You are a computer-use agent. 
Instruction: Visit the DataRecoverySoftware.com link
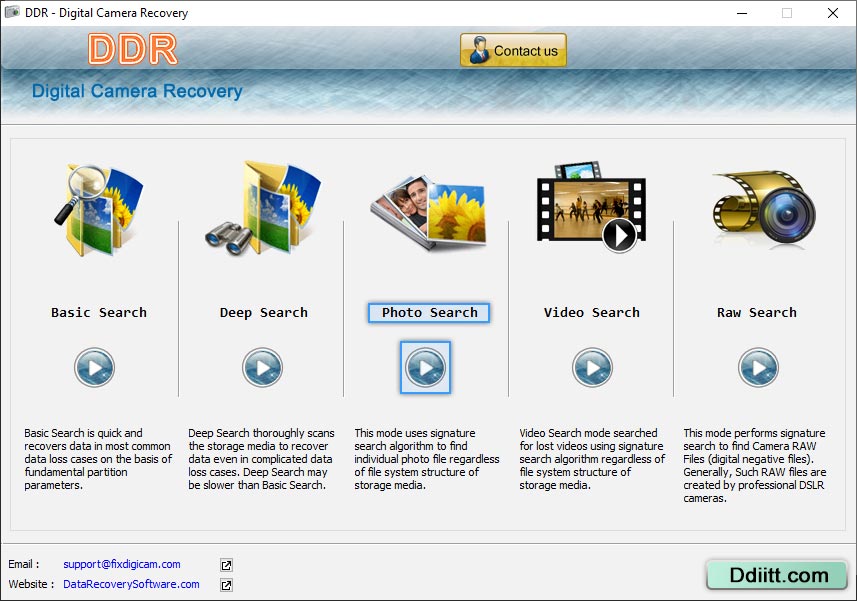(130, 585)
